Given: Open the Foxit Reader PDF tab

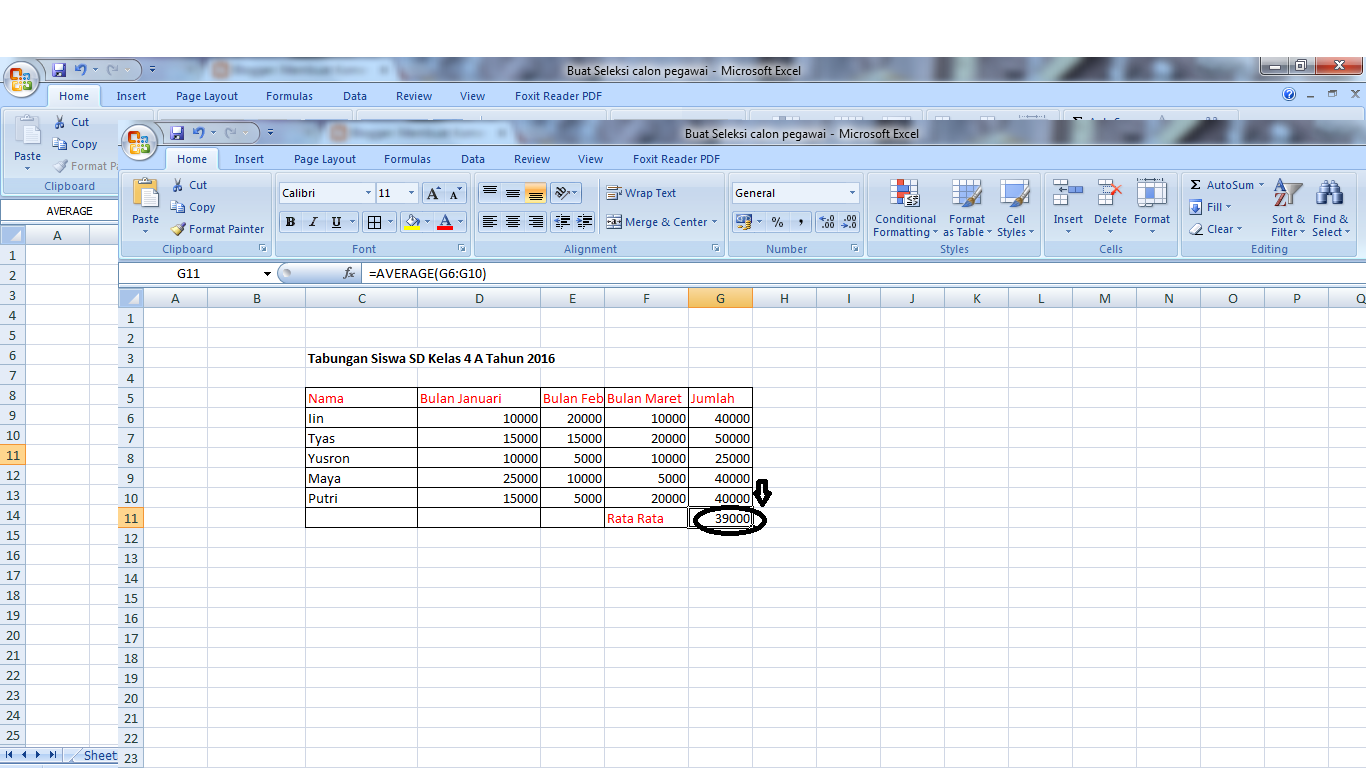Looking at the screenshot, I should (675, 158).
